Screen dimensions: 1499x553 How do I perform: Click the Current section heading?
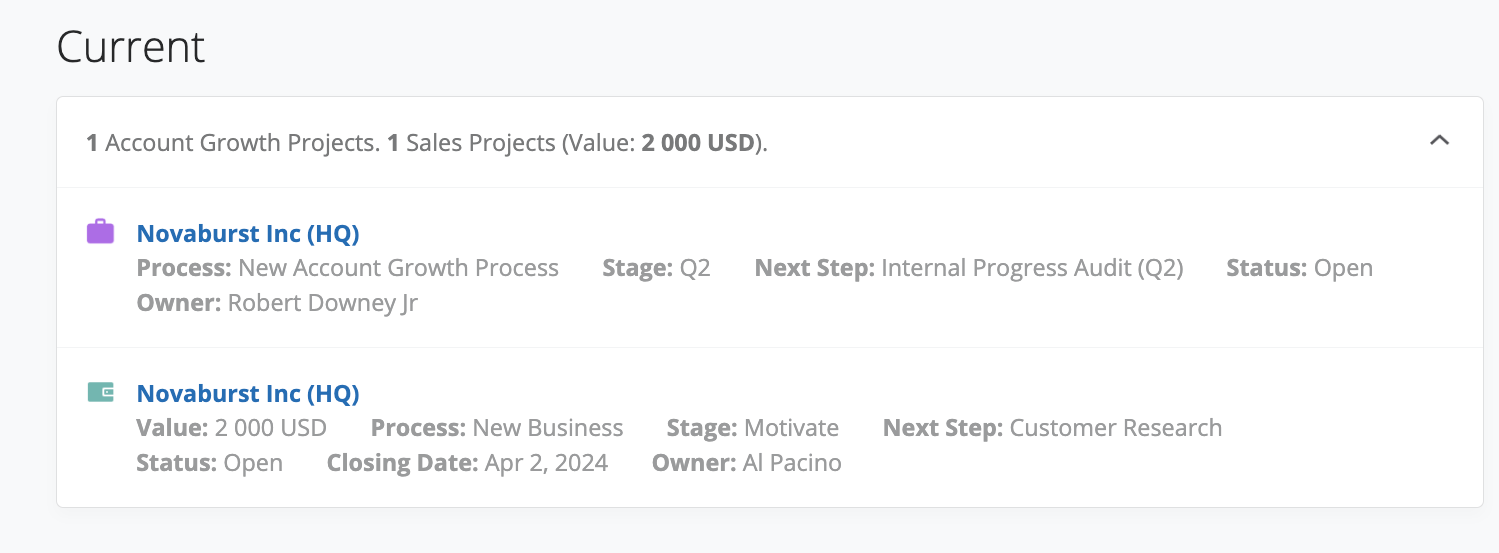point(131,47)
